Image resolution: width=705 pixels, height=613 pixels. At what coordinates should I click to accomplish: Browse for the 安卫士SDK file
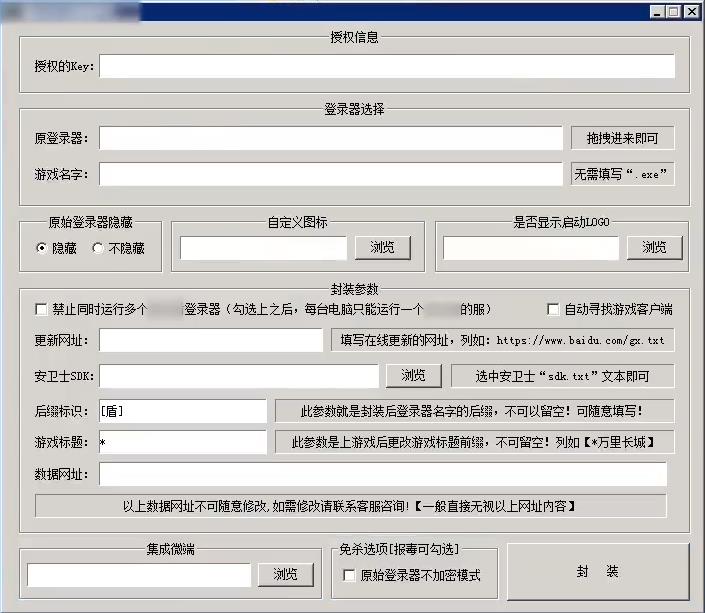(x=414, y=375)
